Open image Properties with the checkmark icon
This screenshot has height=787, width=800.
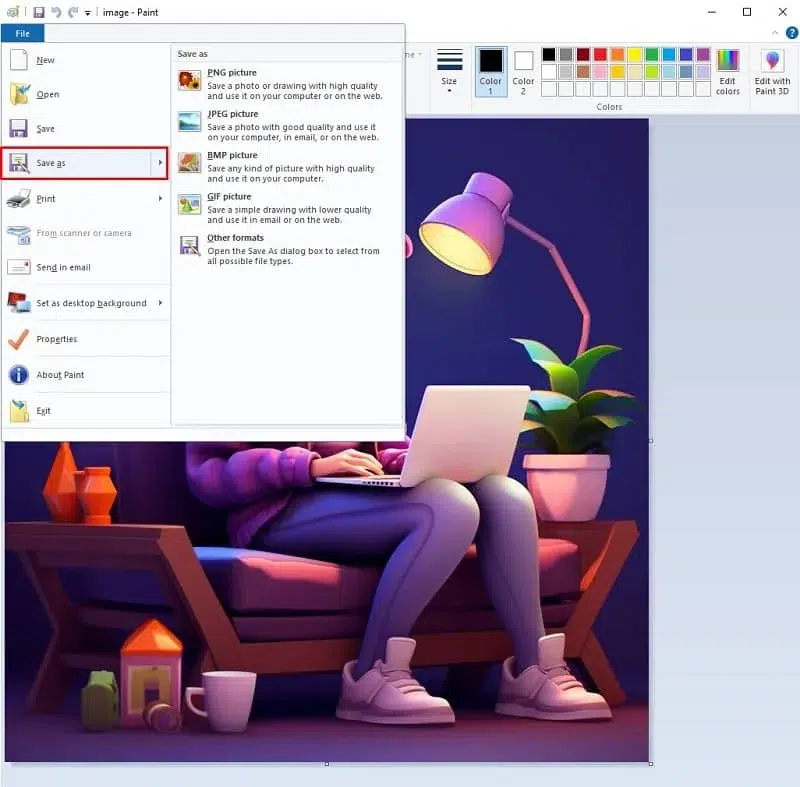86,339
